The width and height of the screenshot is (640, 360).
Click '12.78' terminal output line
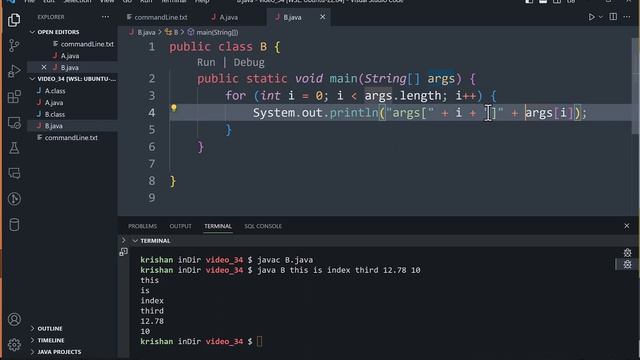point(152,321)
